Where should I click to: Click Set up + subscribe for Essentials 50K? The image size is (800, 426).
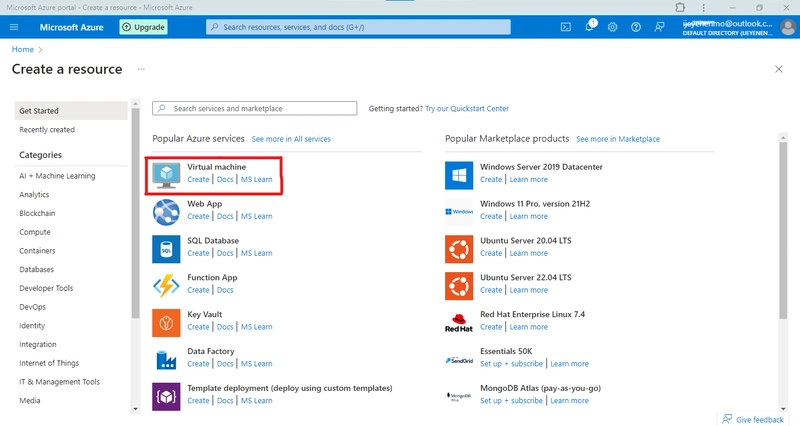(511, 364)
